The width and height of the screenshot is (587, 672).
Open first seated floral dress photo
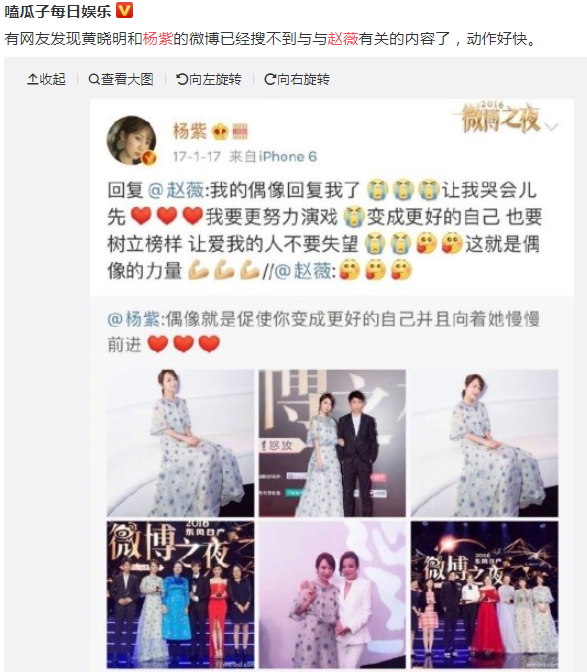point(180,443)
